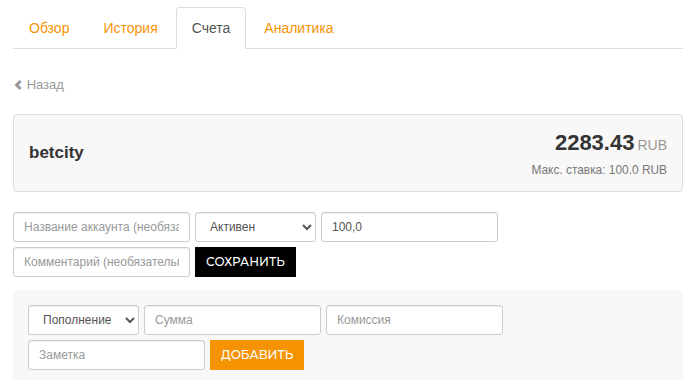The height and width of the screenshot is (388, 700).
Task: Click the 2283.43 balance amount
Action: coord(594,143)
